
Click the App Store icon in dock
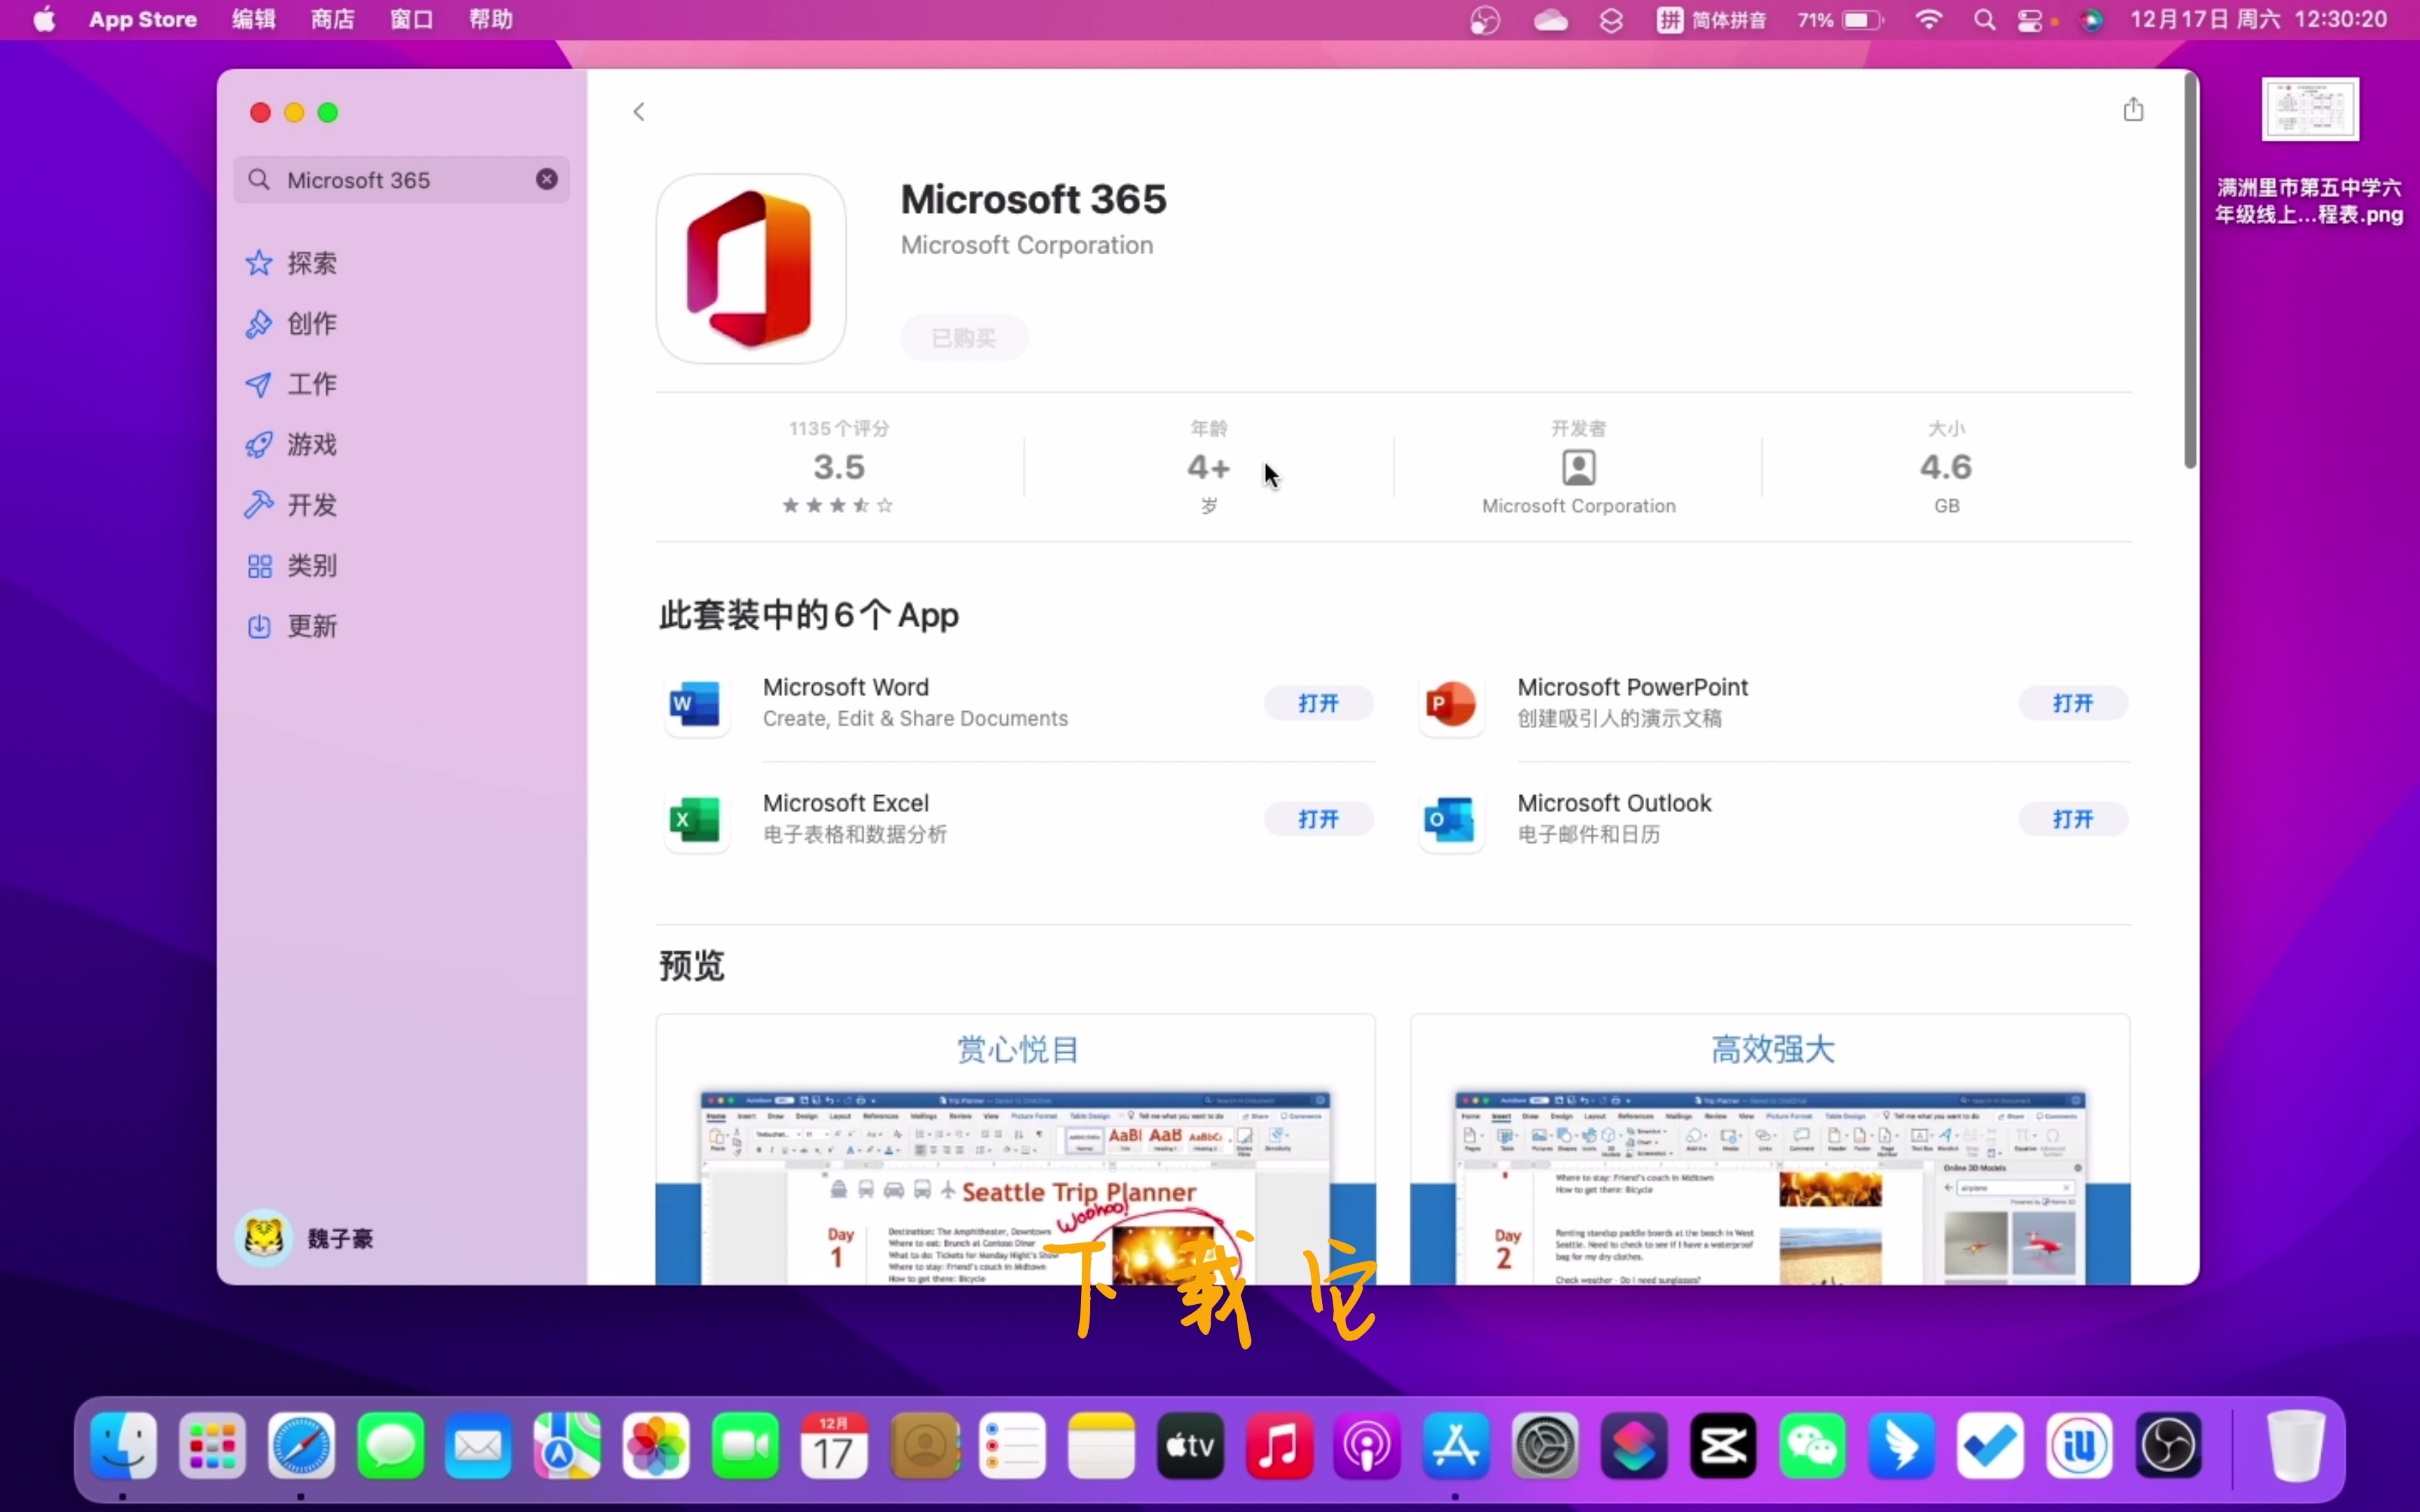click(1456, 1444)
